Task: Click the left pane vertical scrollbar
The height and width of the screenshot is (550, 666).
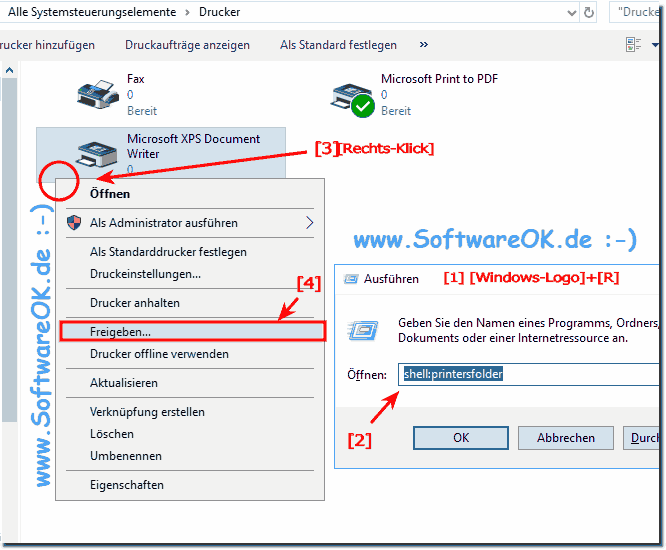Action: (x=9, y=250)
